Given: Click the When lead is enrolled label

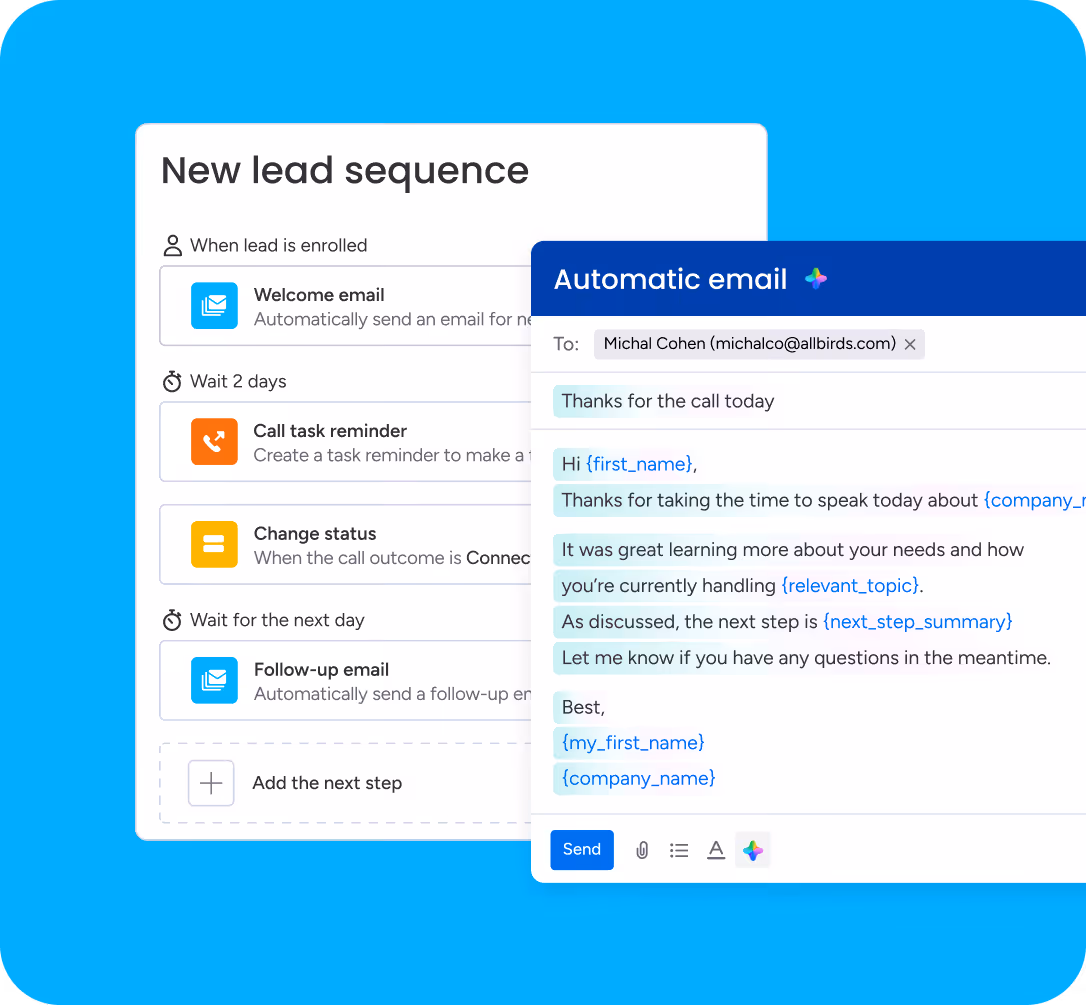Looking at the screenshot, I should click(278, 246).
